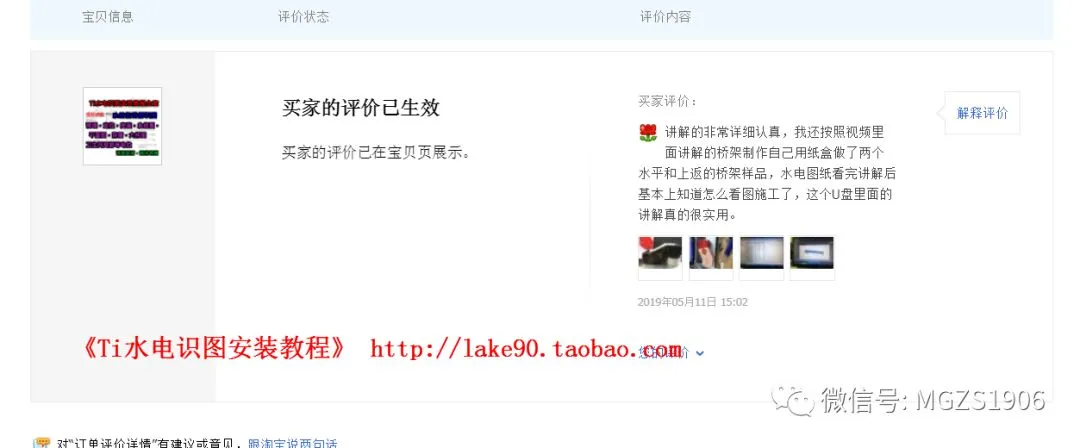Click the 买家评价 label above the review
Image resolution: width=1080 pixels, height=448 pixels.
pos(667,101)
